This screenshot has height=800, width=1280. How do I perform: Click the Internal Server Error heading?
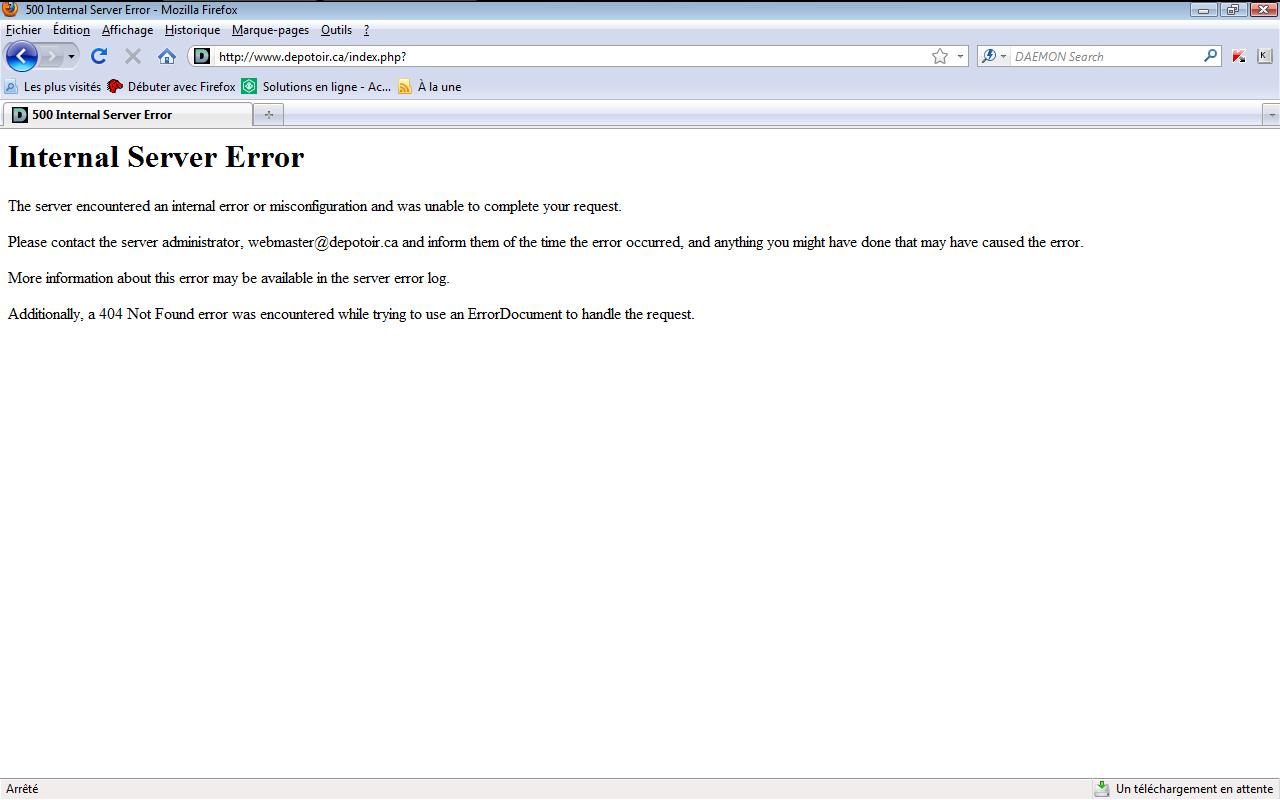(156, 157)
